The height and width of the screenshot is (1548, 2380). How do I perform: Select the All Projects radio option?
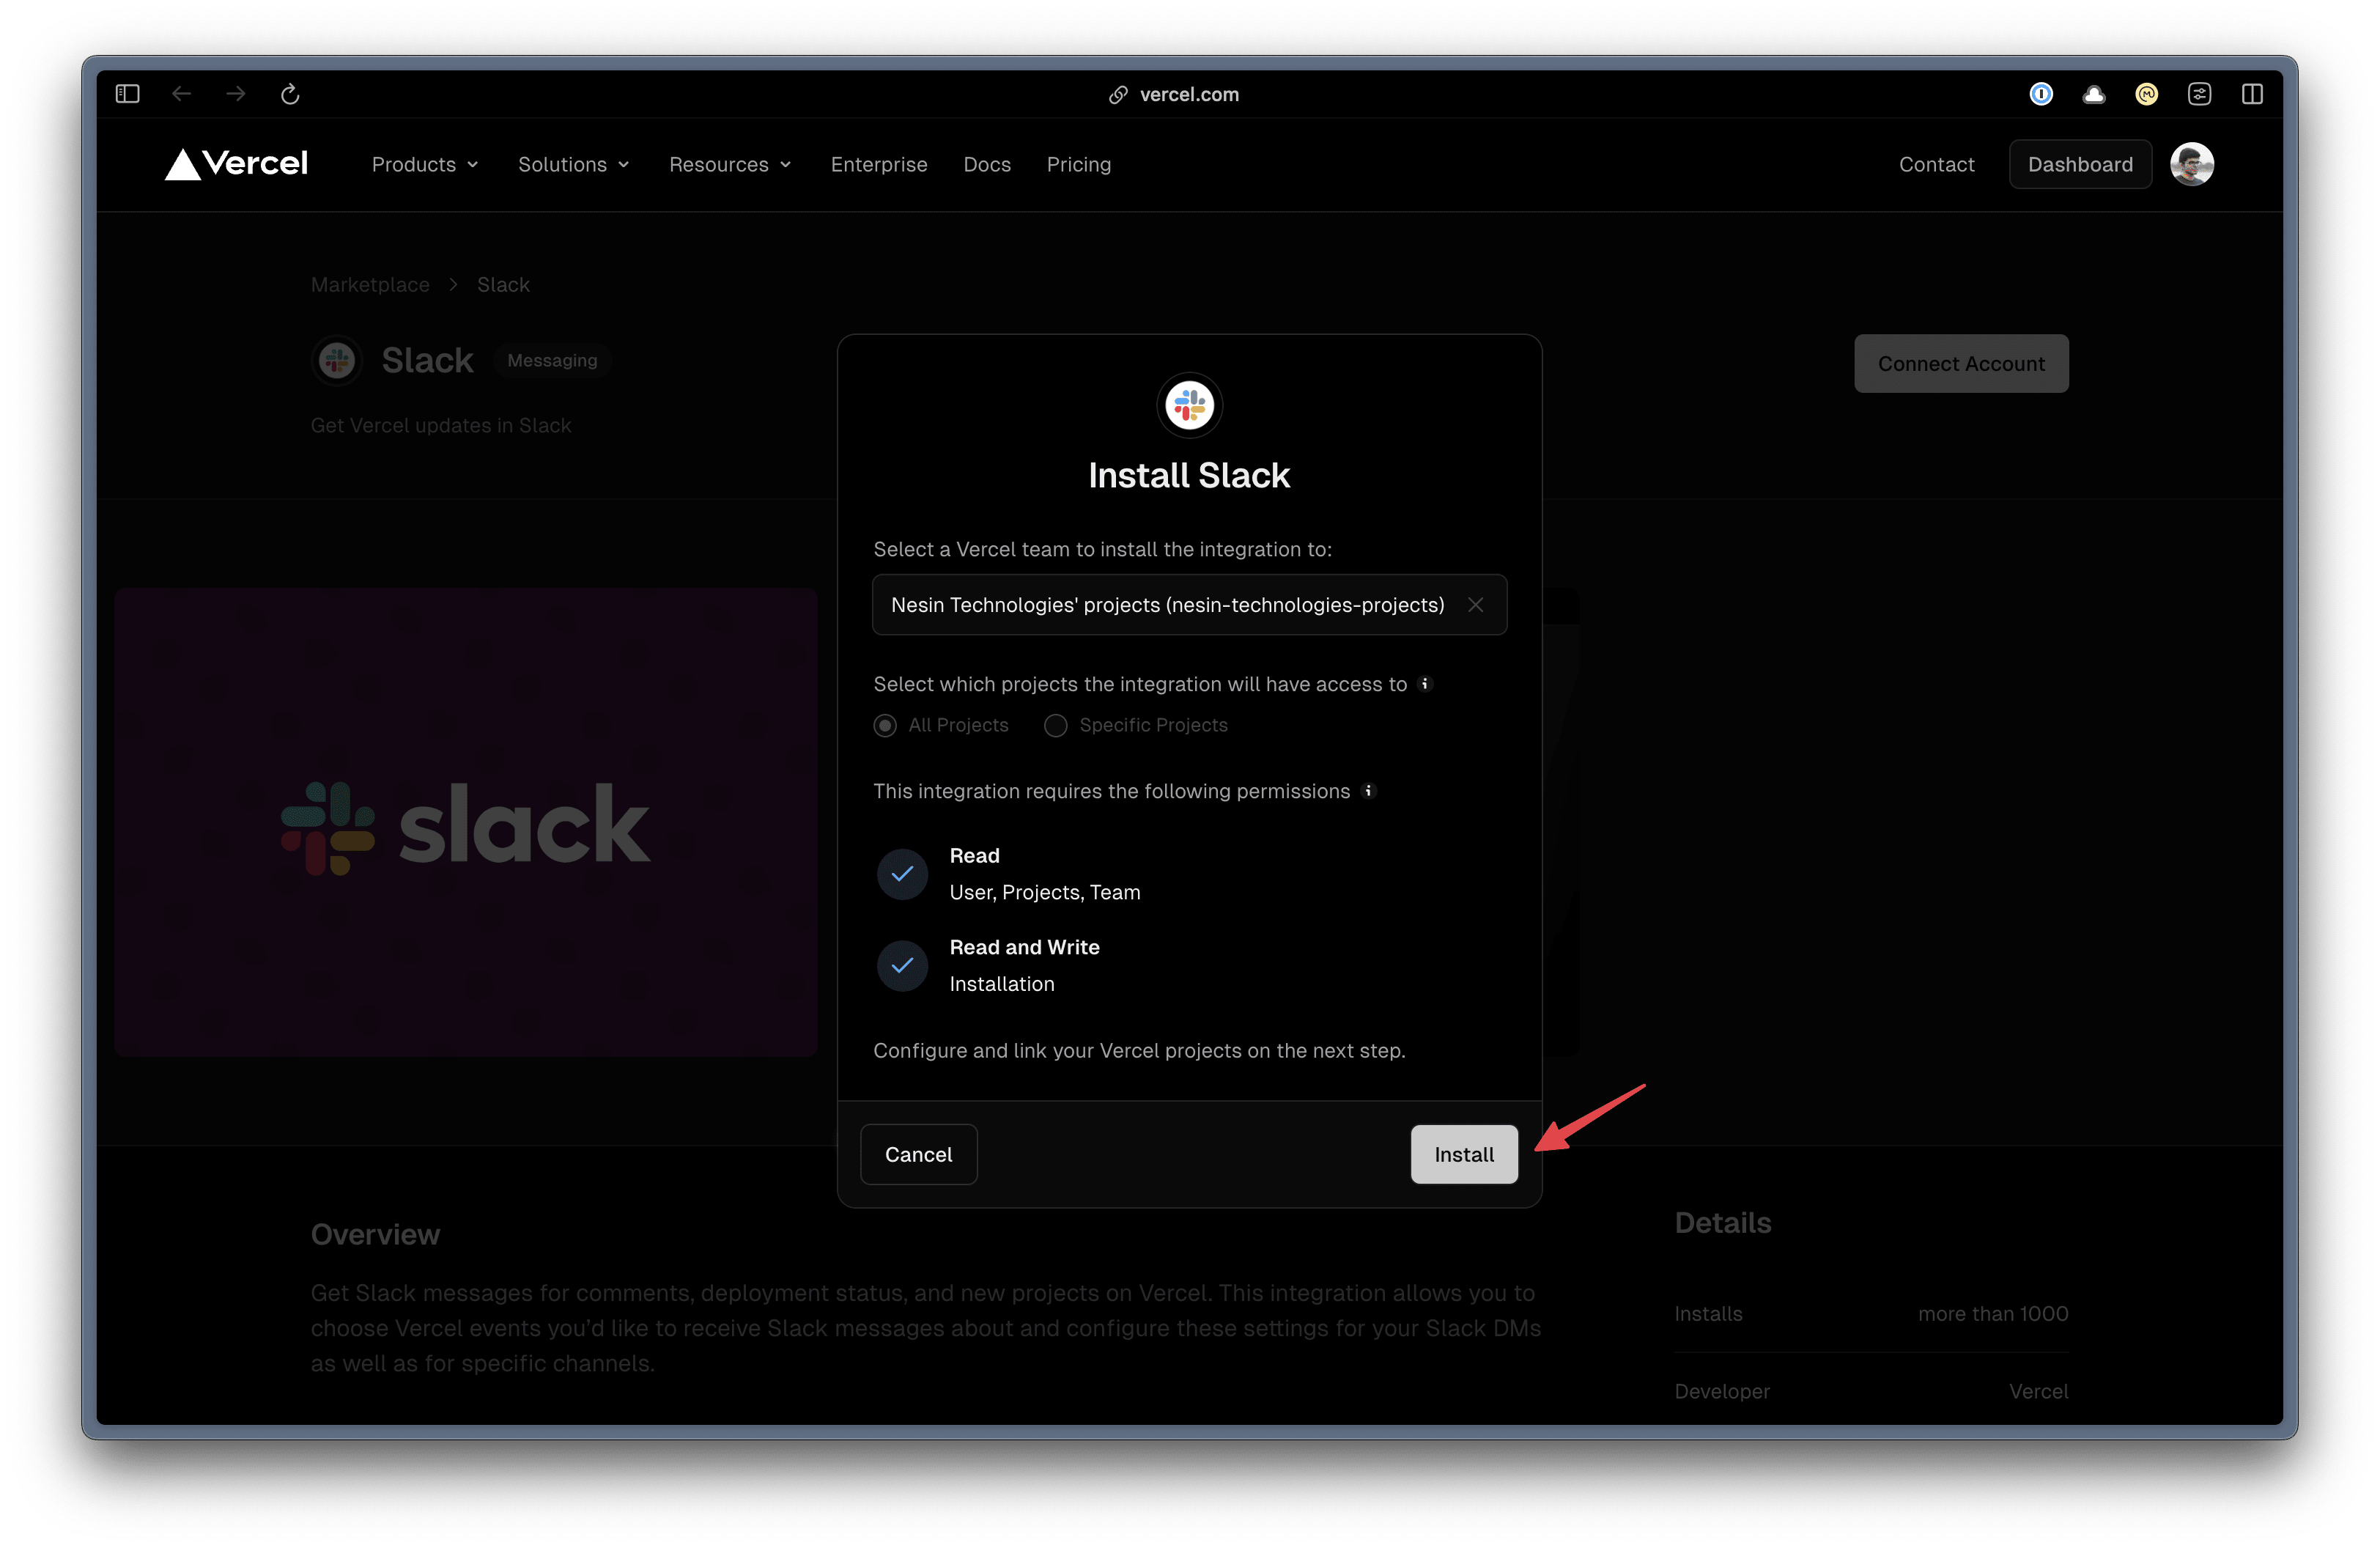coord(885,726)
